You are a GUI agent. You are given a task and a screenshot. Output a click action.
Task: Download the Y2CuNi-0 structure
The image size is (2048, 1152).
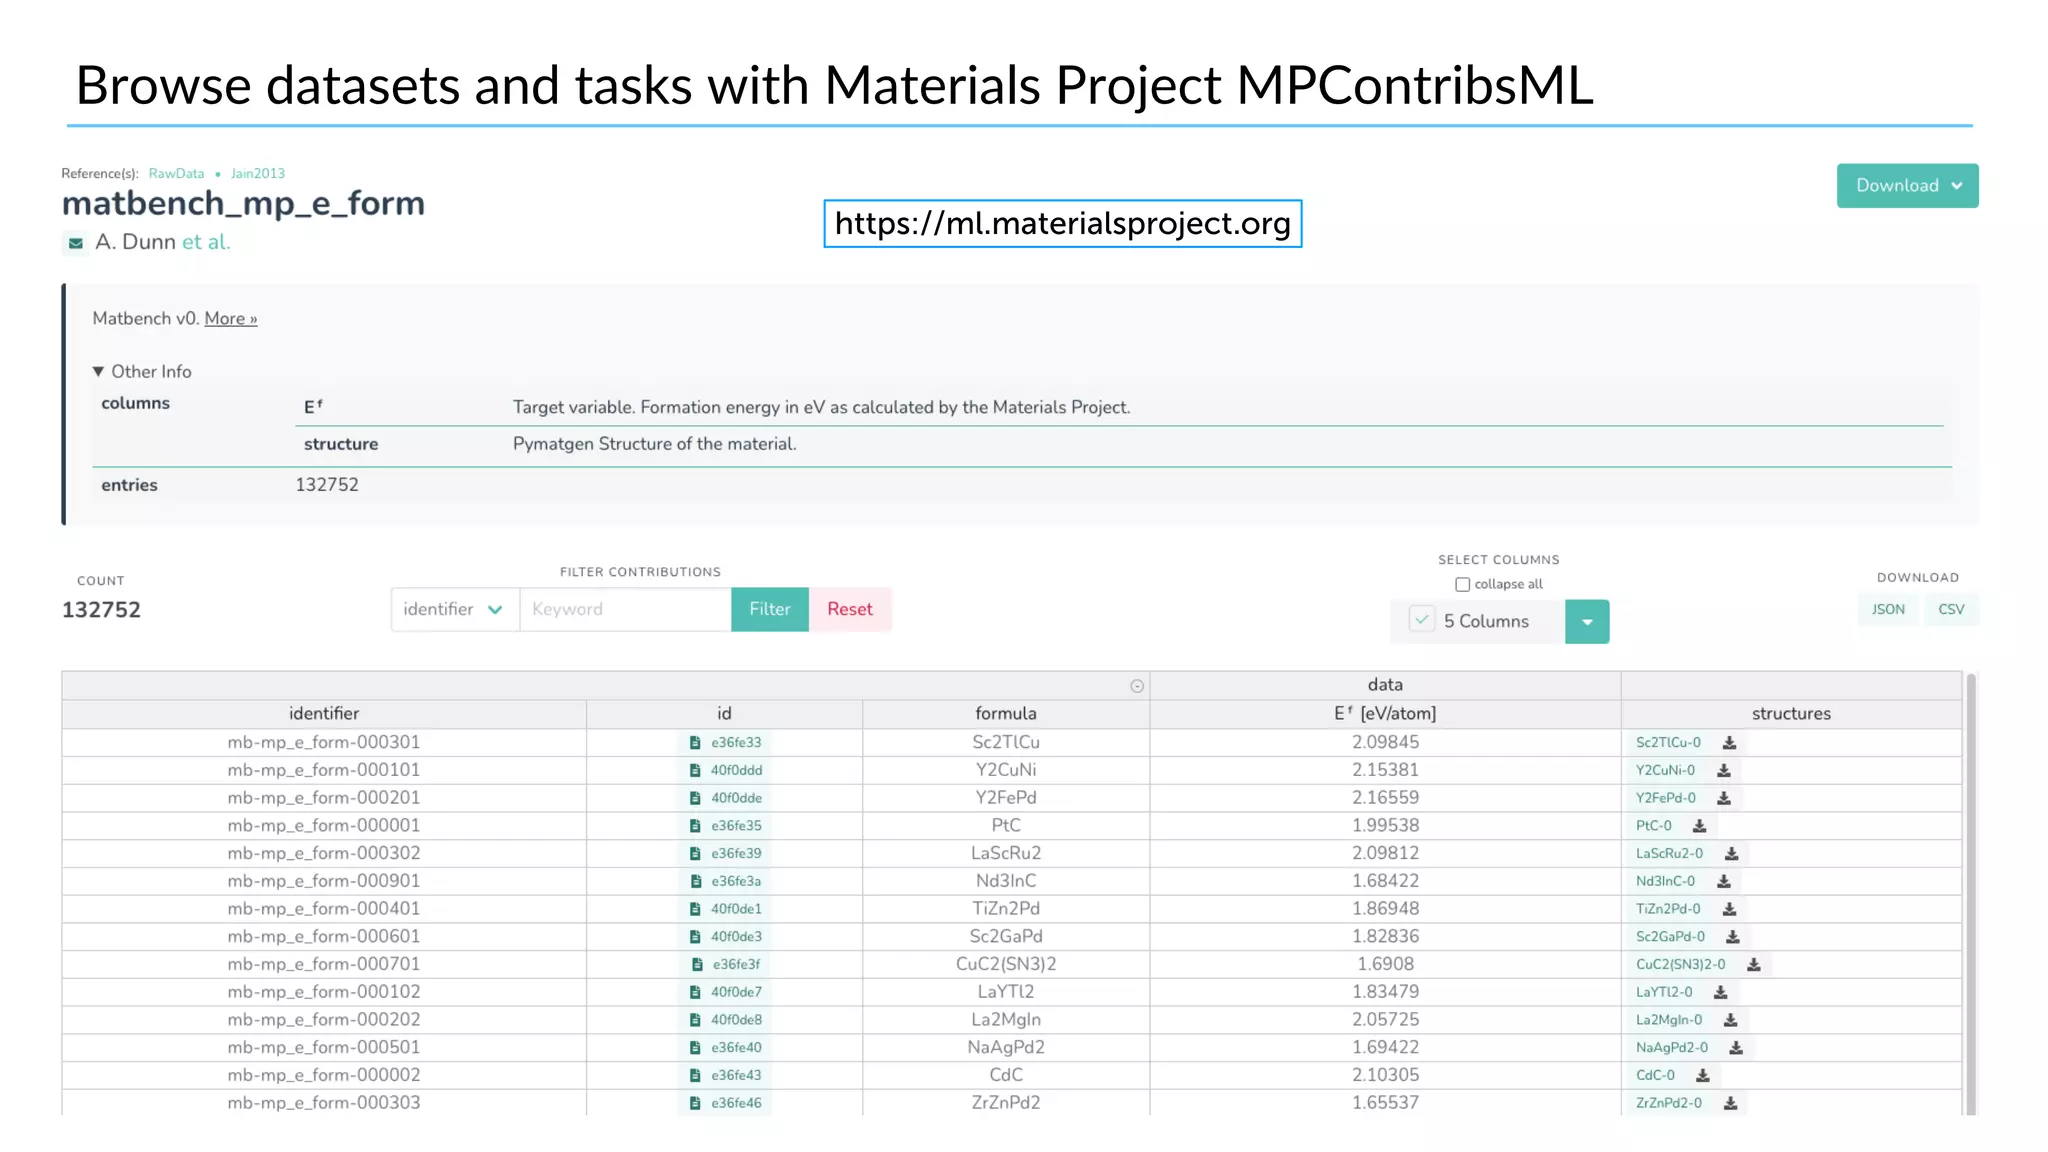1723,771
